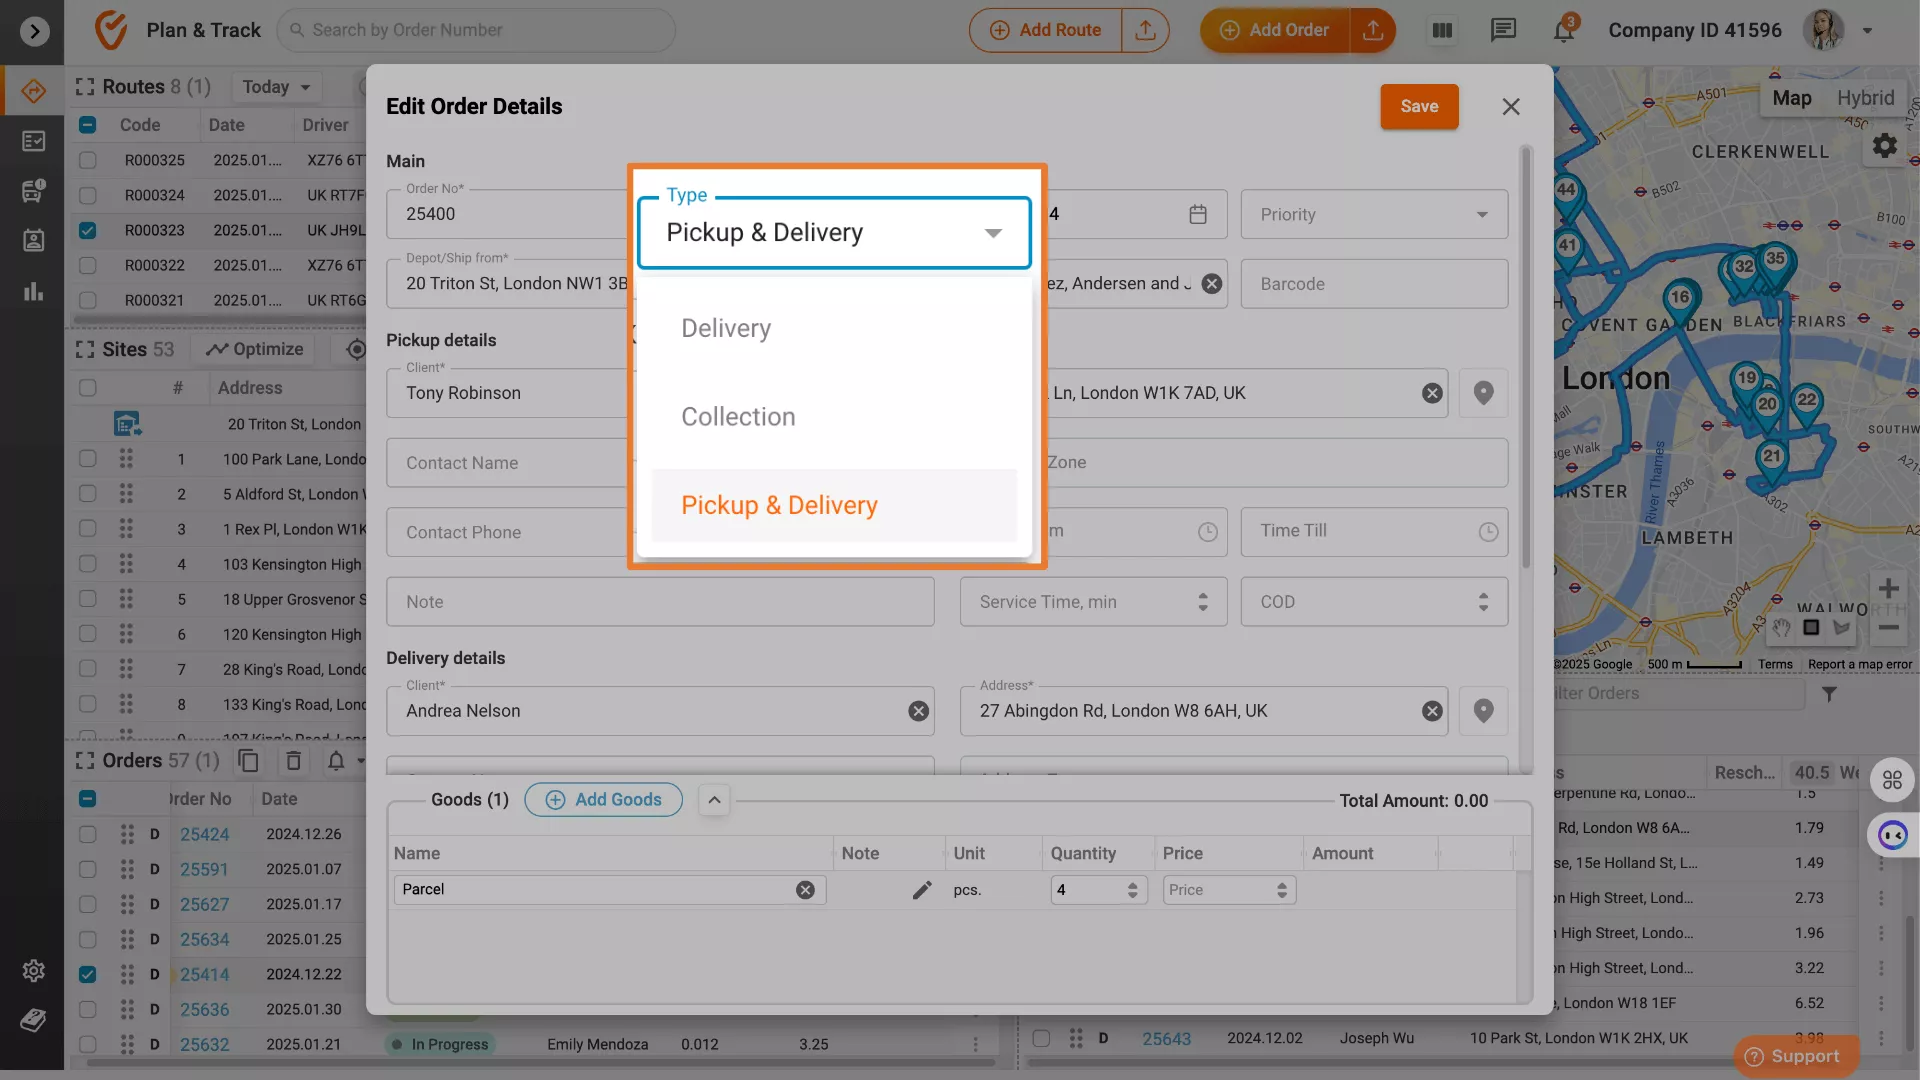Clear the Andrea Nelson client field
This screenshot has width=1920, height=1080.
[x=918, y=711]
